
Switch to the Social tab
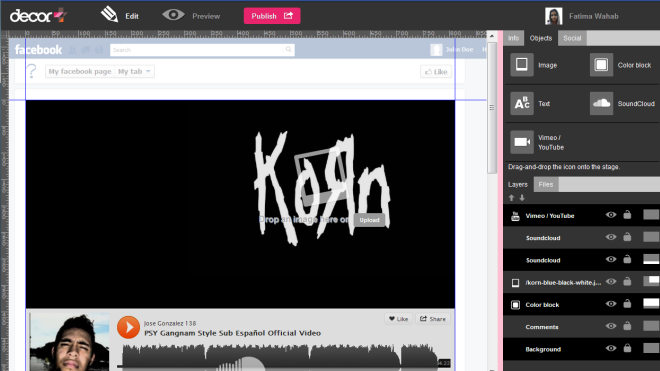pos(572,38)
